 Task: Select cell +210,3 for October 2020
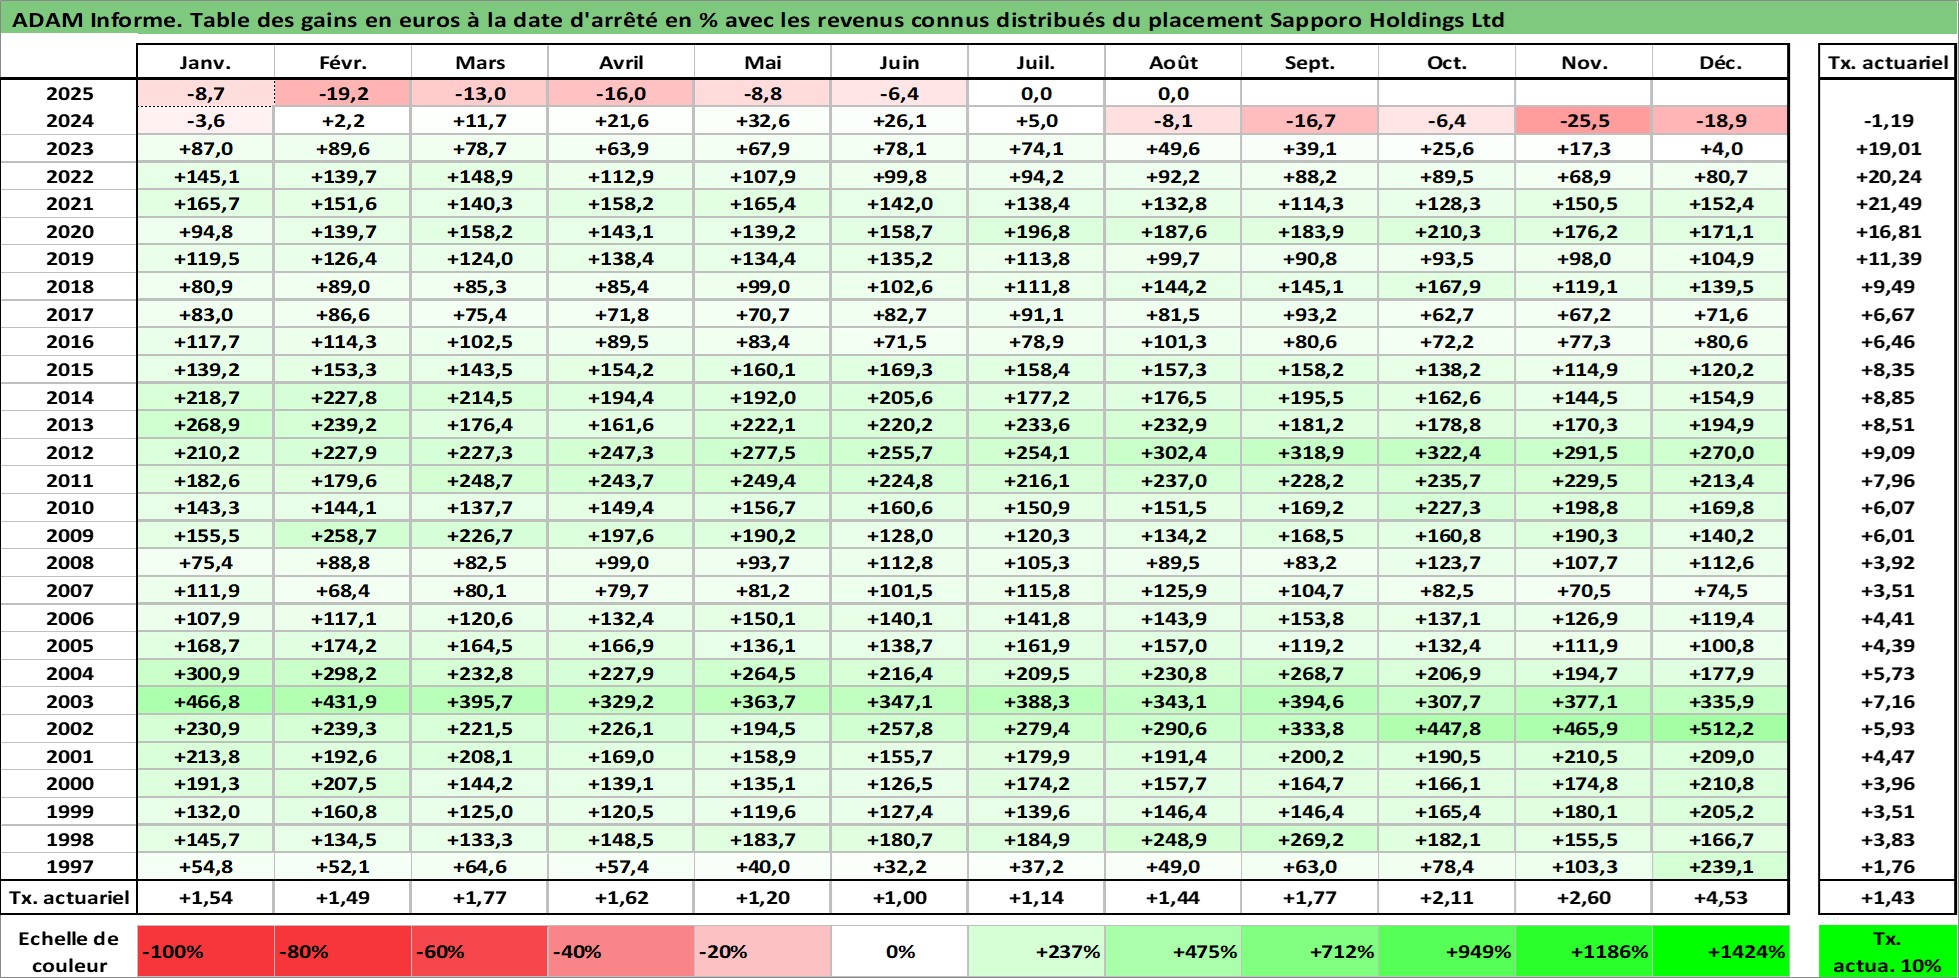click(1447, 231)
